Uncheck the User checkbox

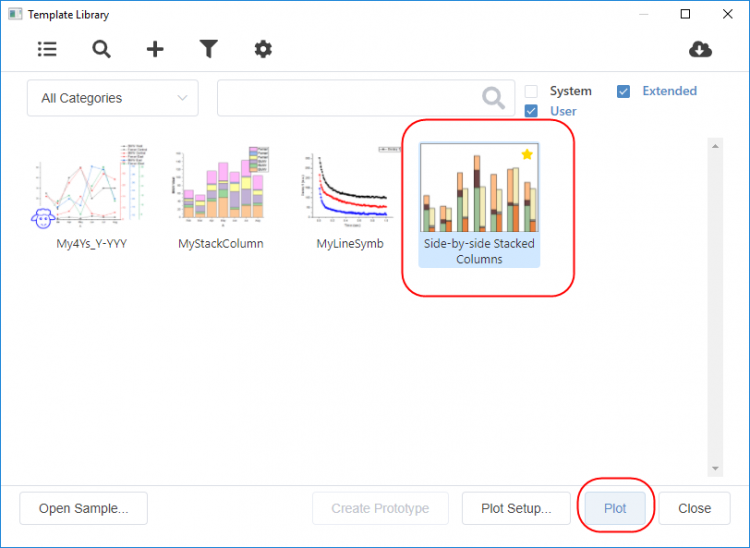532,111
